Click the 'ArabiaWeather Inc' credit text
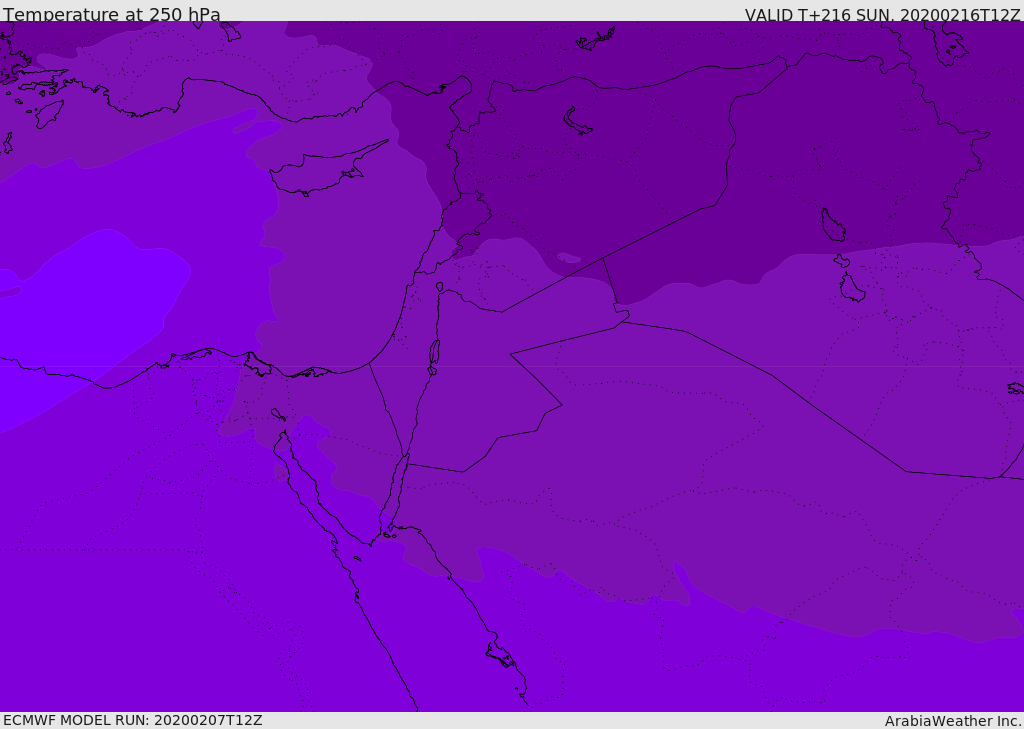The image size is (1024, 729). pyautogui.click(x=952, y=721)
